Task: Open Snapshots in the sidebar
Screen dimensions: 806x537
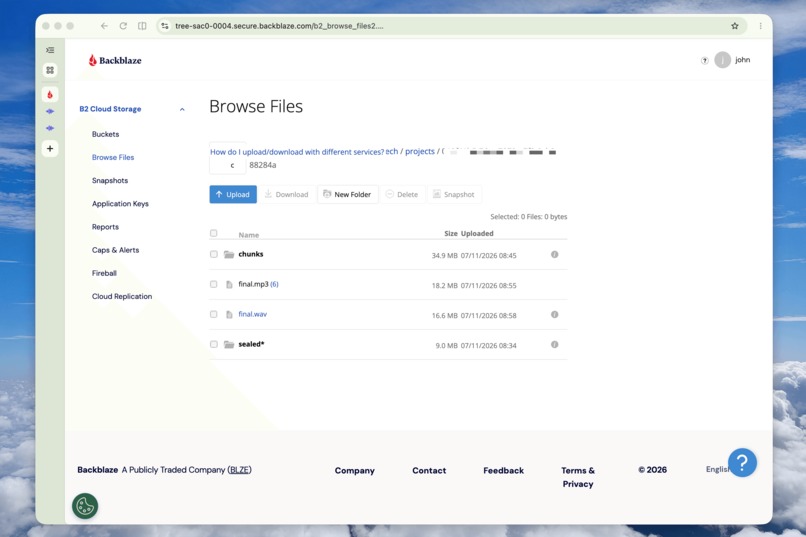Action: [x=110, y=180]
